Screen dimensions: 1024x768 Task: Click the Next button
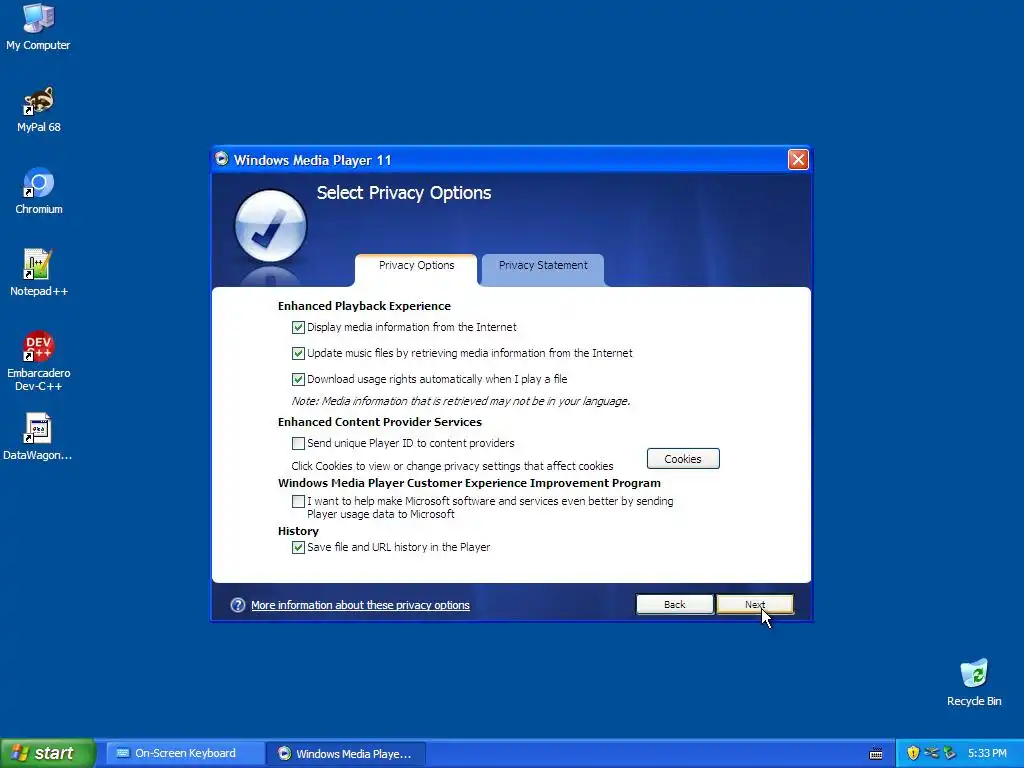click(755, 604)
